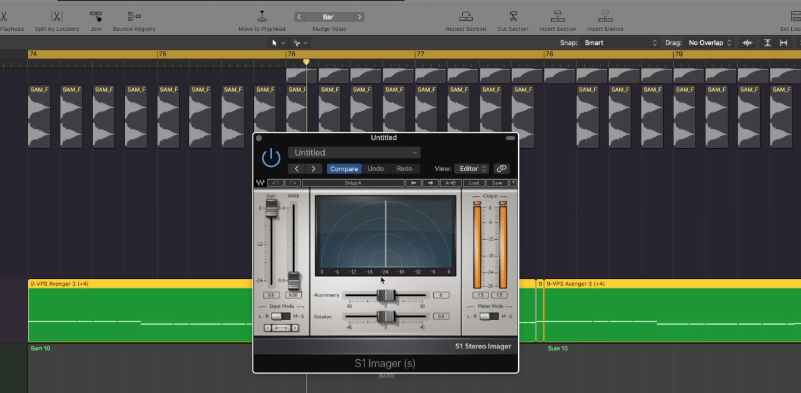Click the waveform zoom icon beside Drag
801x393 pixels.
coord(747,43)
